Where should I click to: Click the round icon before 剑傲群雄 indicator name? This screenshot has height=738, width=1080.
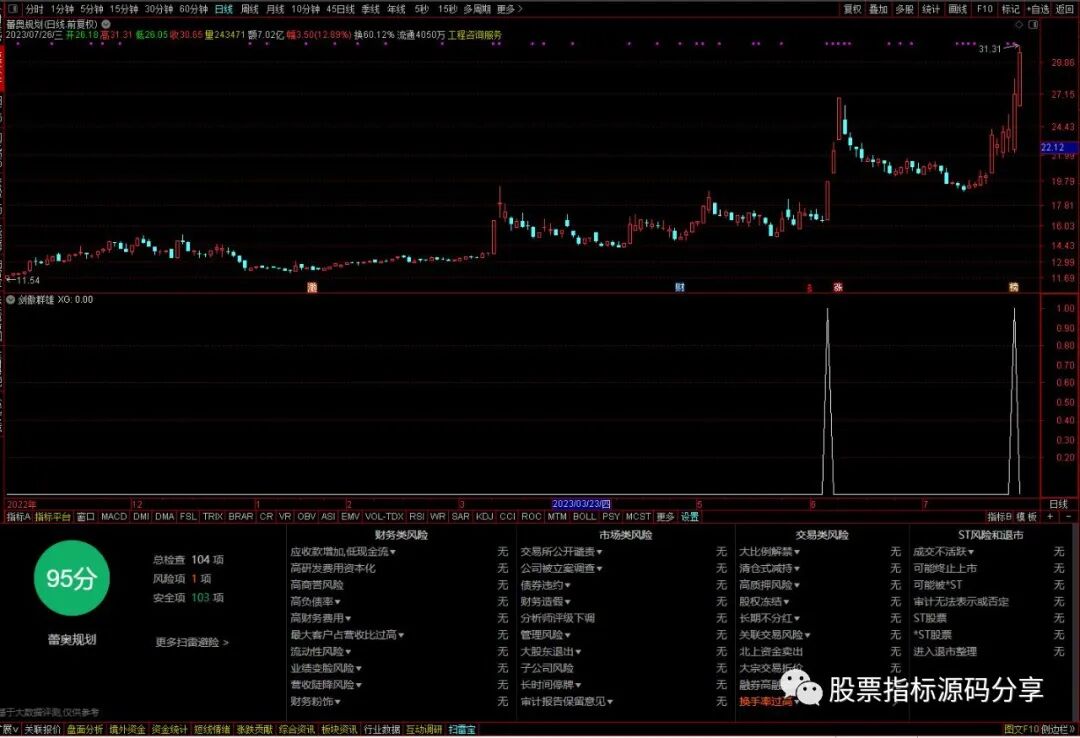coord(10,300)
